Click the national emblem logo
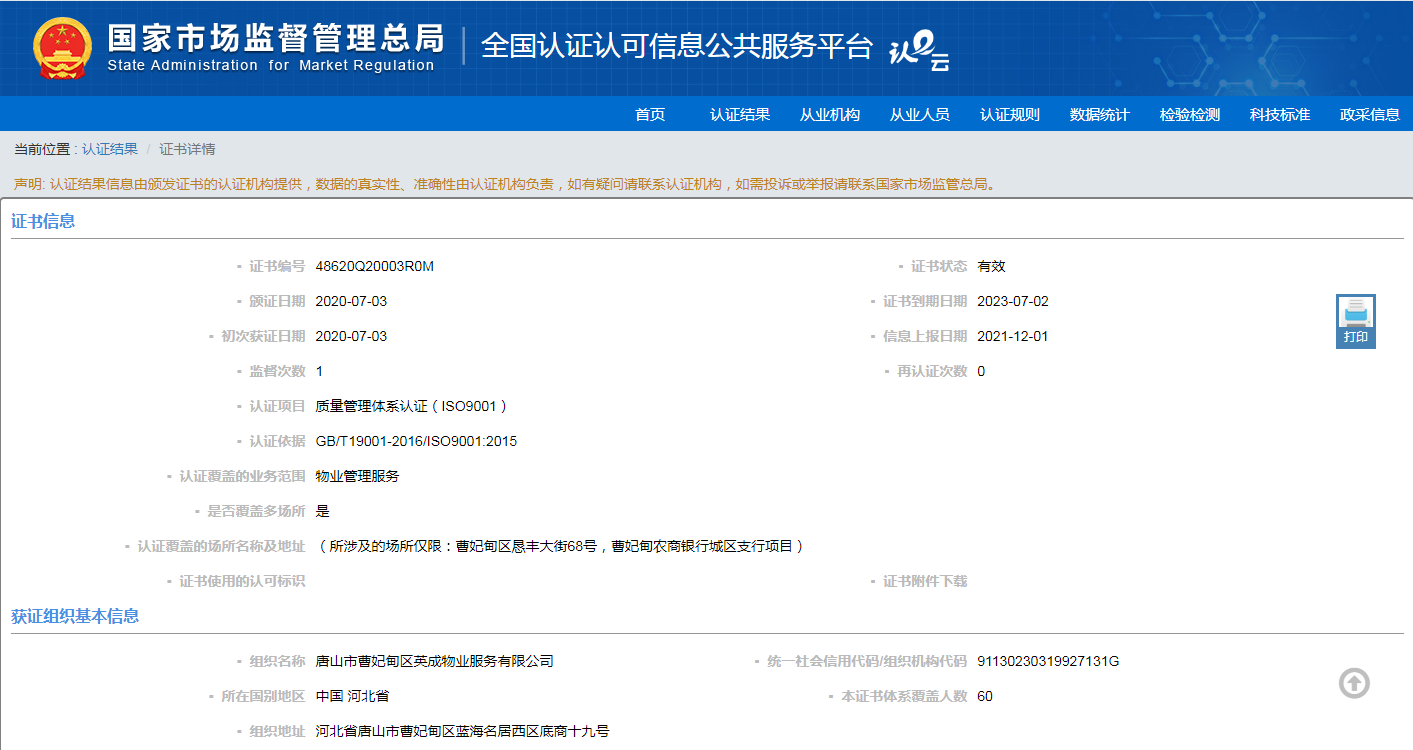 [62, 48]
